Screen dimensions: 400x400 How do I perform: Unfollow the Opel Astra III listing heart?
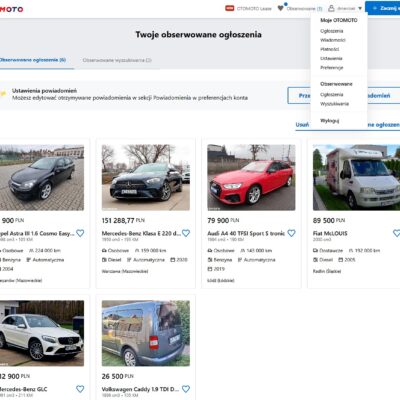click(x=80, y=233)
